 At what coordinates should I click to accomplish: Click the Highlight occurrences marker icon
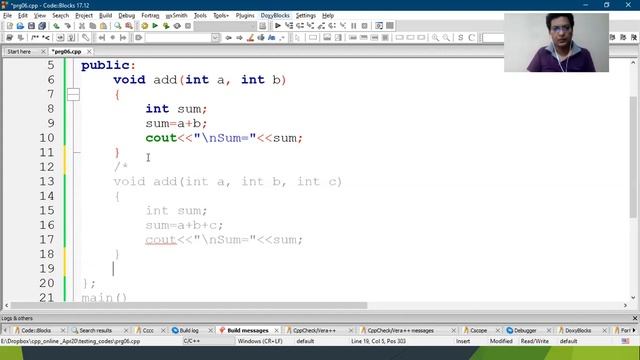250,38
